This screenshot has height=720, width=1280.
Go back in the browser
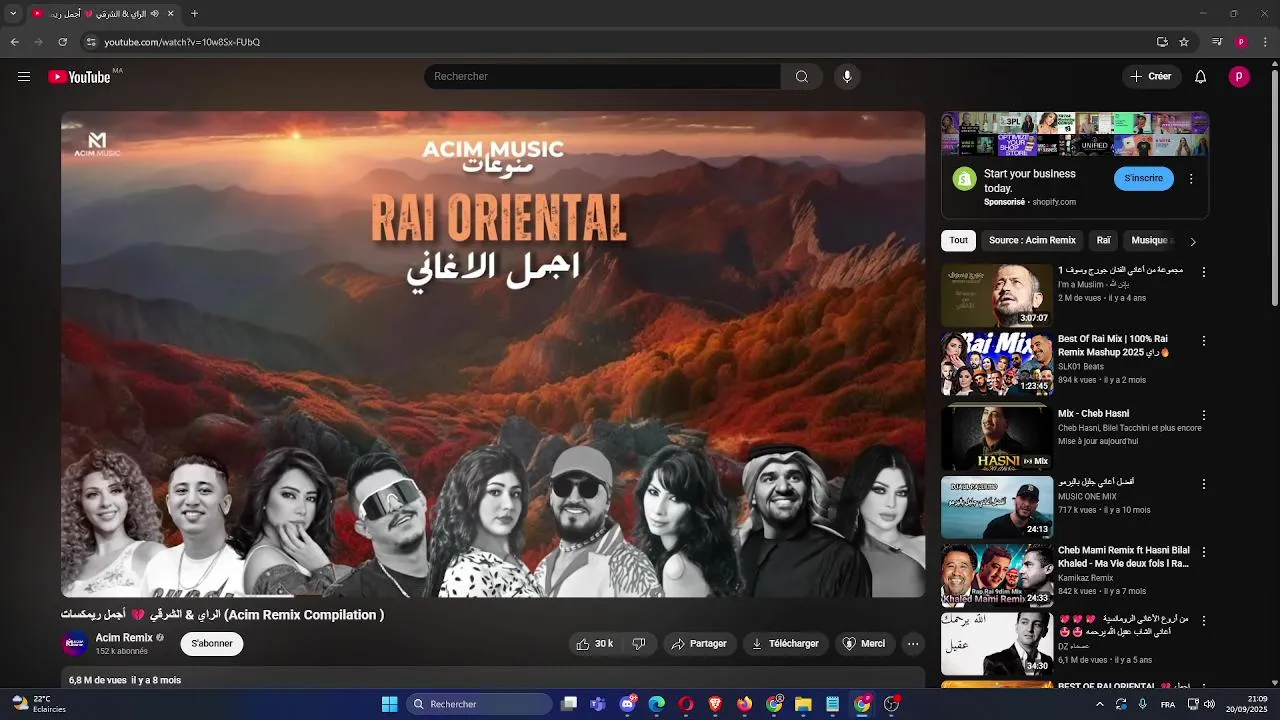click(14, 42)
